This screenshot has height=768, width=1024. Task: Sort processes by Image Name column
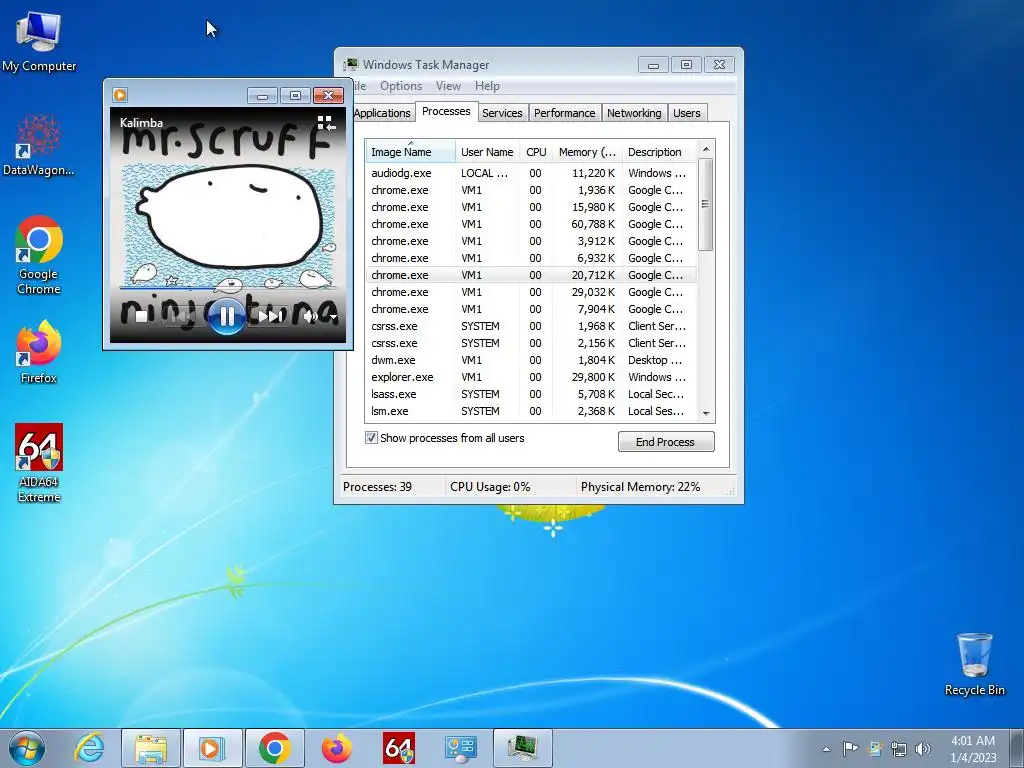pos(410,152)
